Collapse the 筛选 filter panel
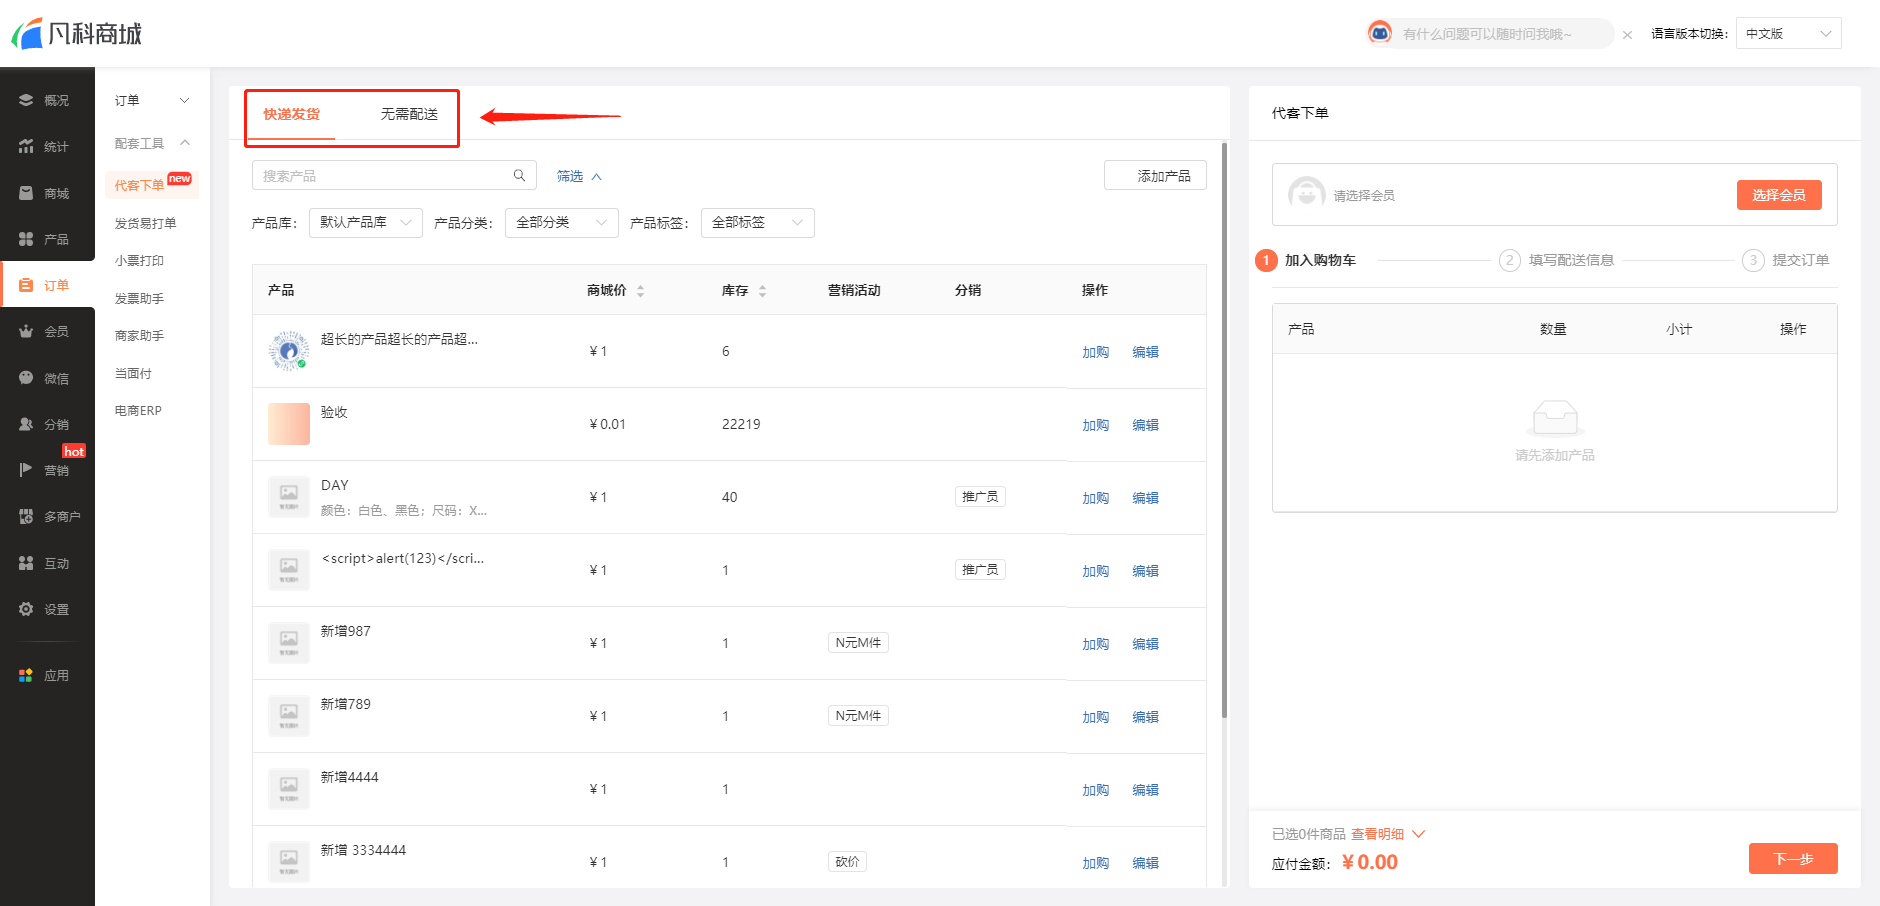Viewport: 1880px width, 906px height. click(579, 176)
